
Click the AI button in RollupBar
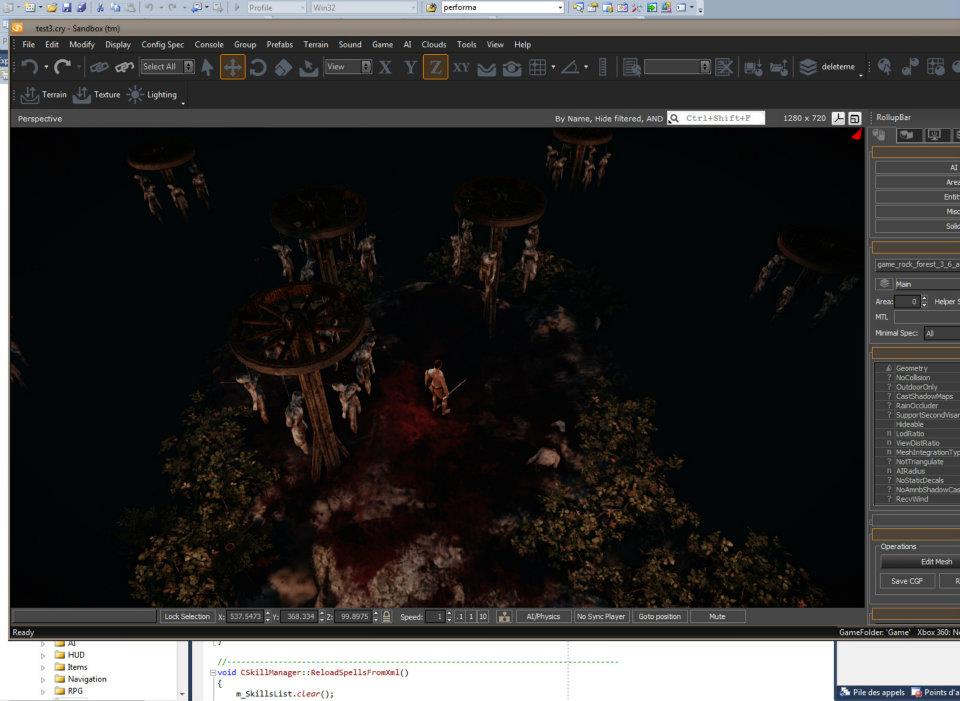pos(917,167)
